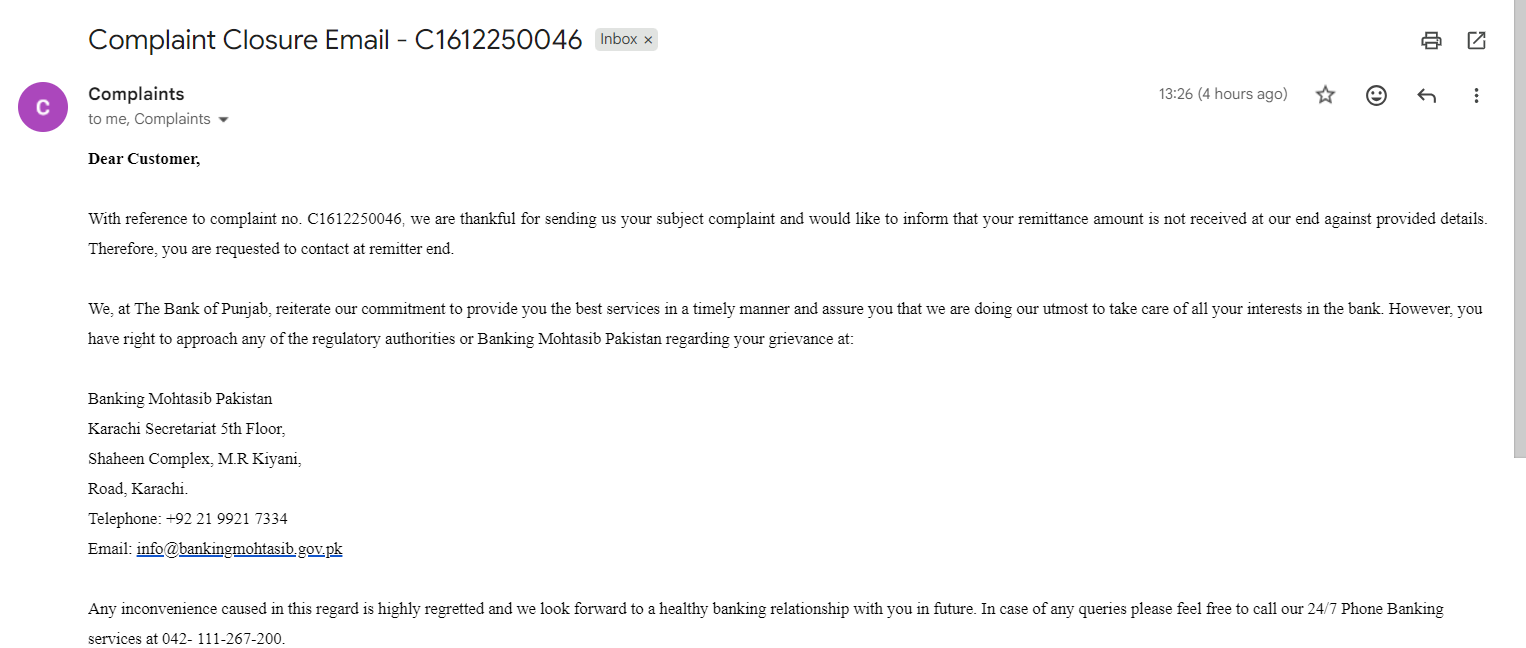
Task: Click the 'to me, Complaints' recipients text
Action: [x=149, y=119]
